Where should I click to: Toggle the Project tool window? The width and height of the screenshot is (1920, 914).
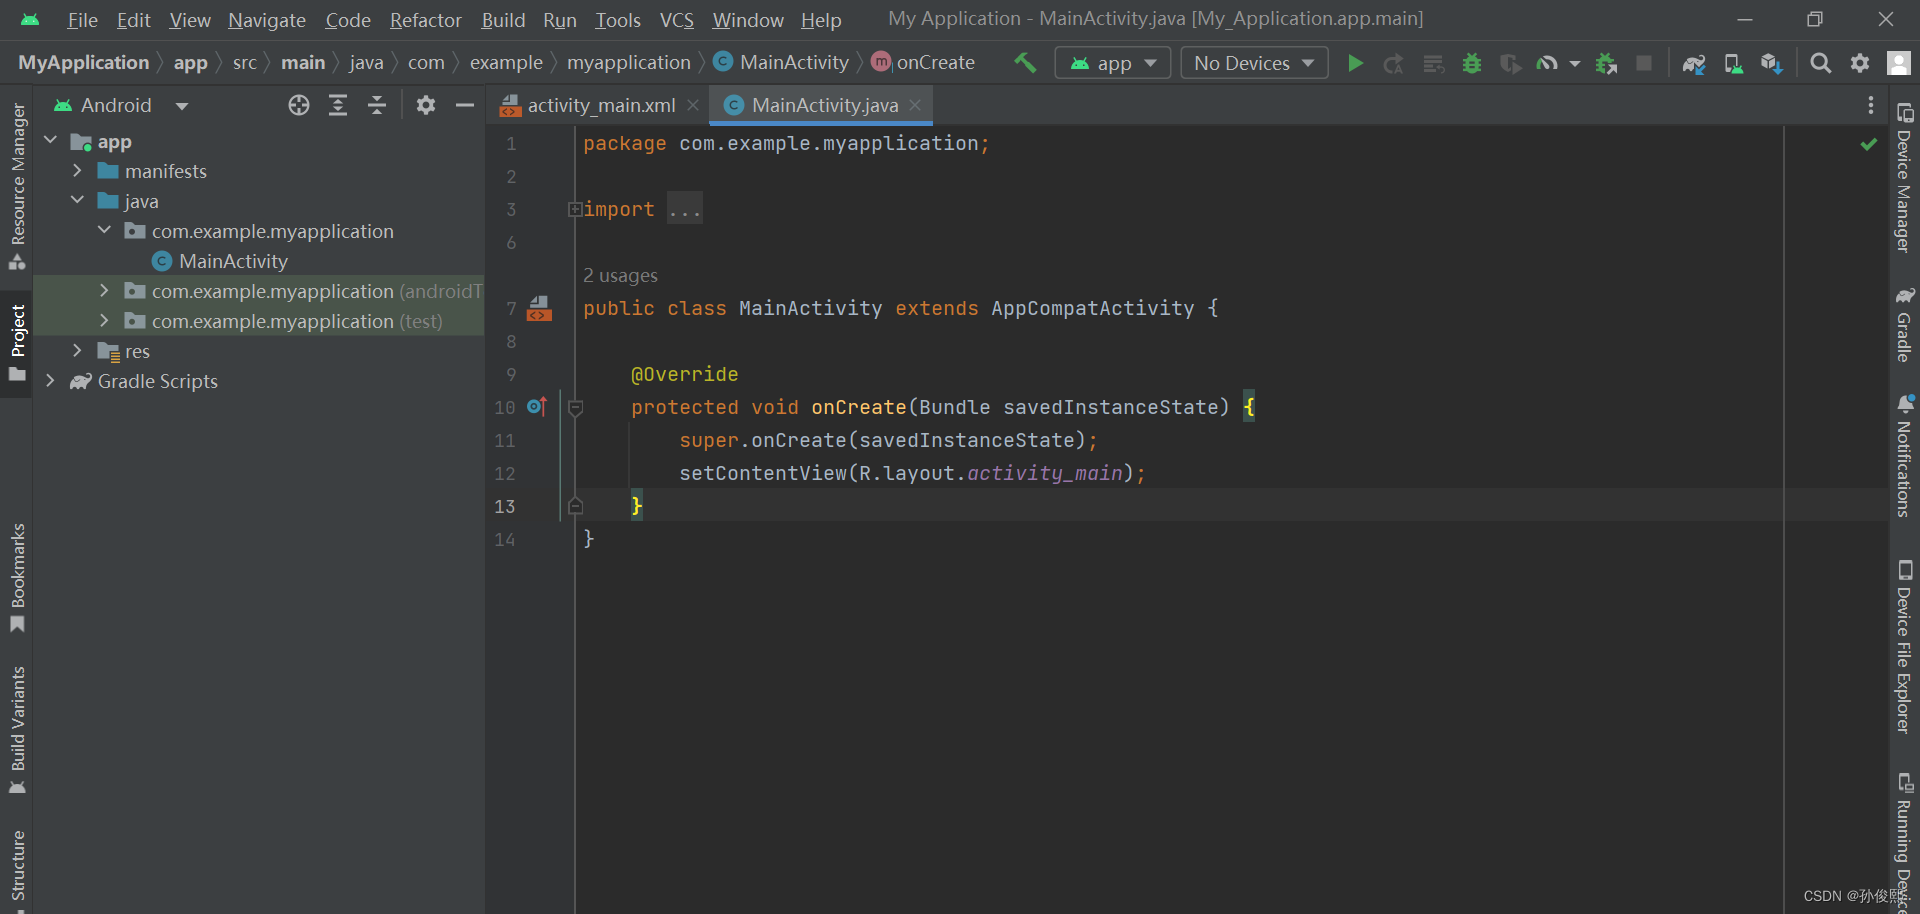coord(17,343)
